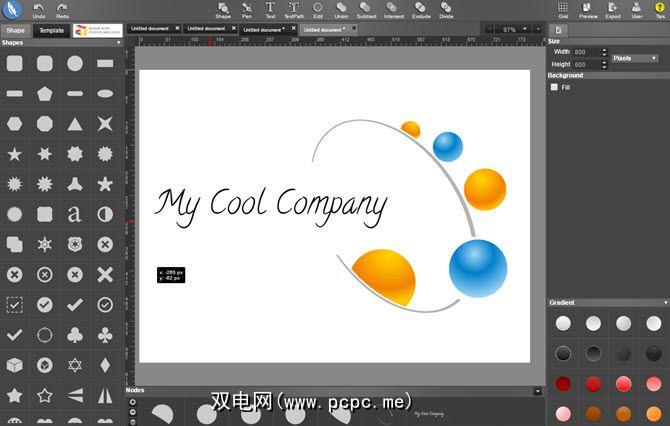Choose the TextPath tool
The image size is (670, 426).
[294, 9]
